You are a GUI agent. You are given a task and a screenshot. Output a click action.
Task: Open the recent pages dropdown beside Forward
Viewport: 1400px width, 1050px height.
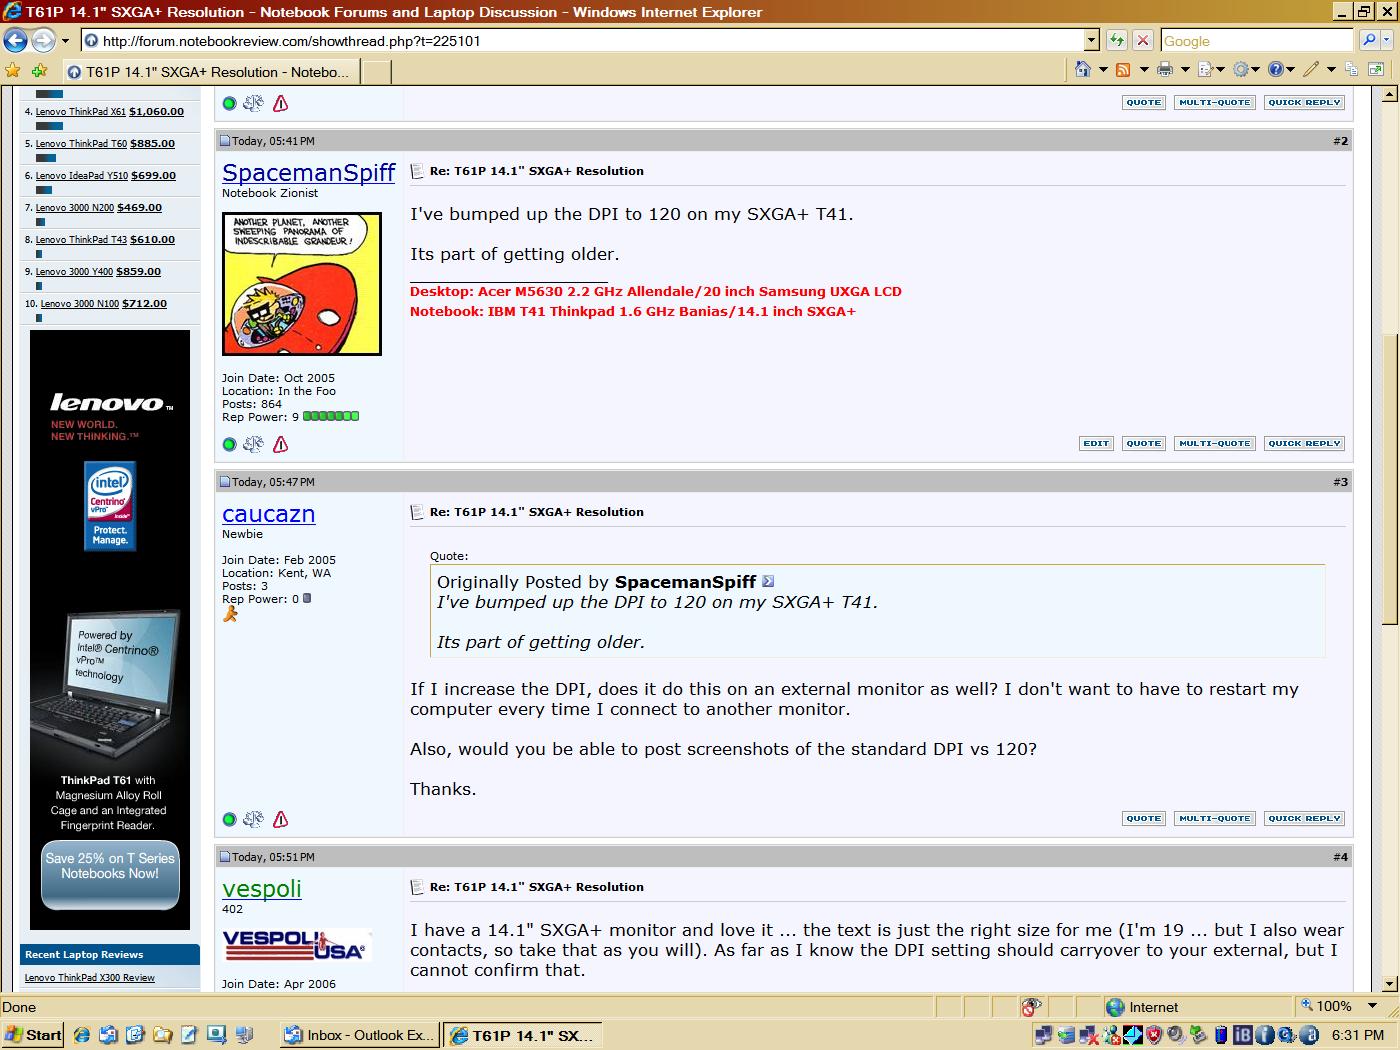pos(65,41)
